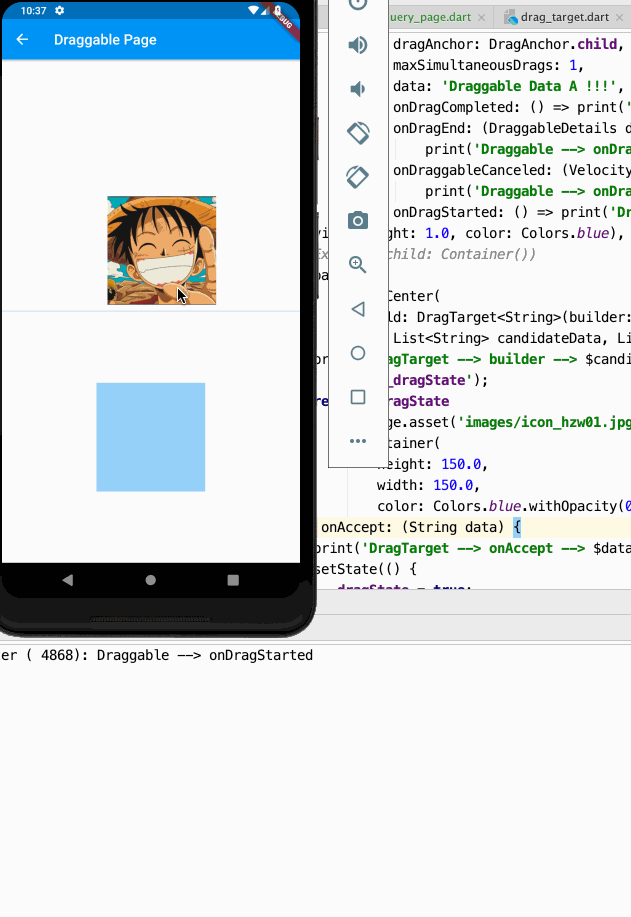Tap the settings gear in phone status bar
Screen dimensions: 631x917
60,11
